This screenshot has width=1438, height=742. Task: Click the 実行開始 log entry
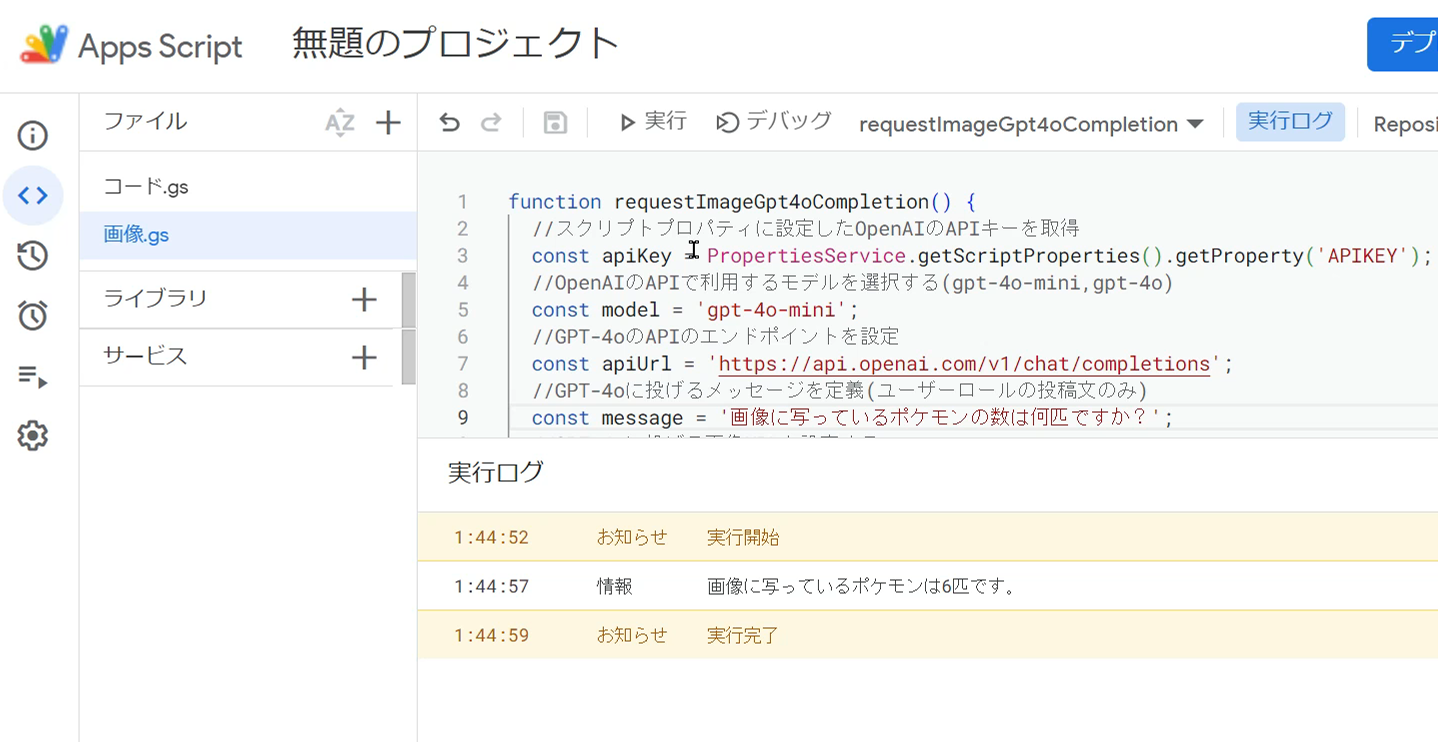pos(743,538)
